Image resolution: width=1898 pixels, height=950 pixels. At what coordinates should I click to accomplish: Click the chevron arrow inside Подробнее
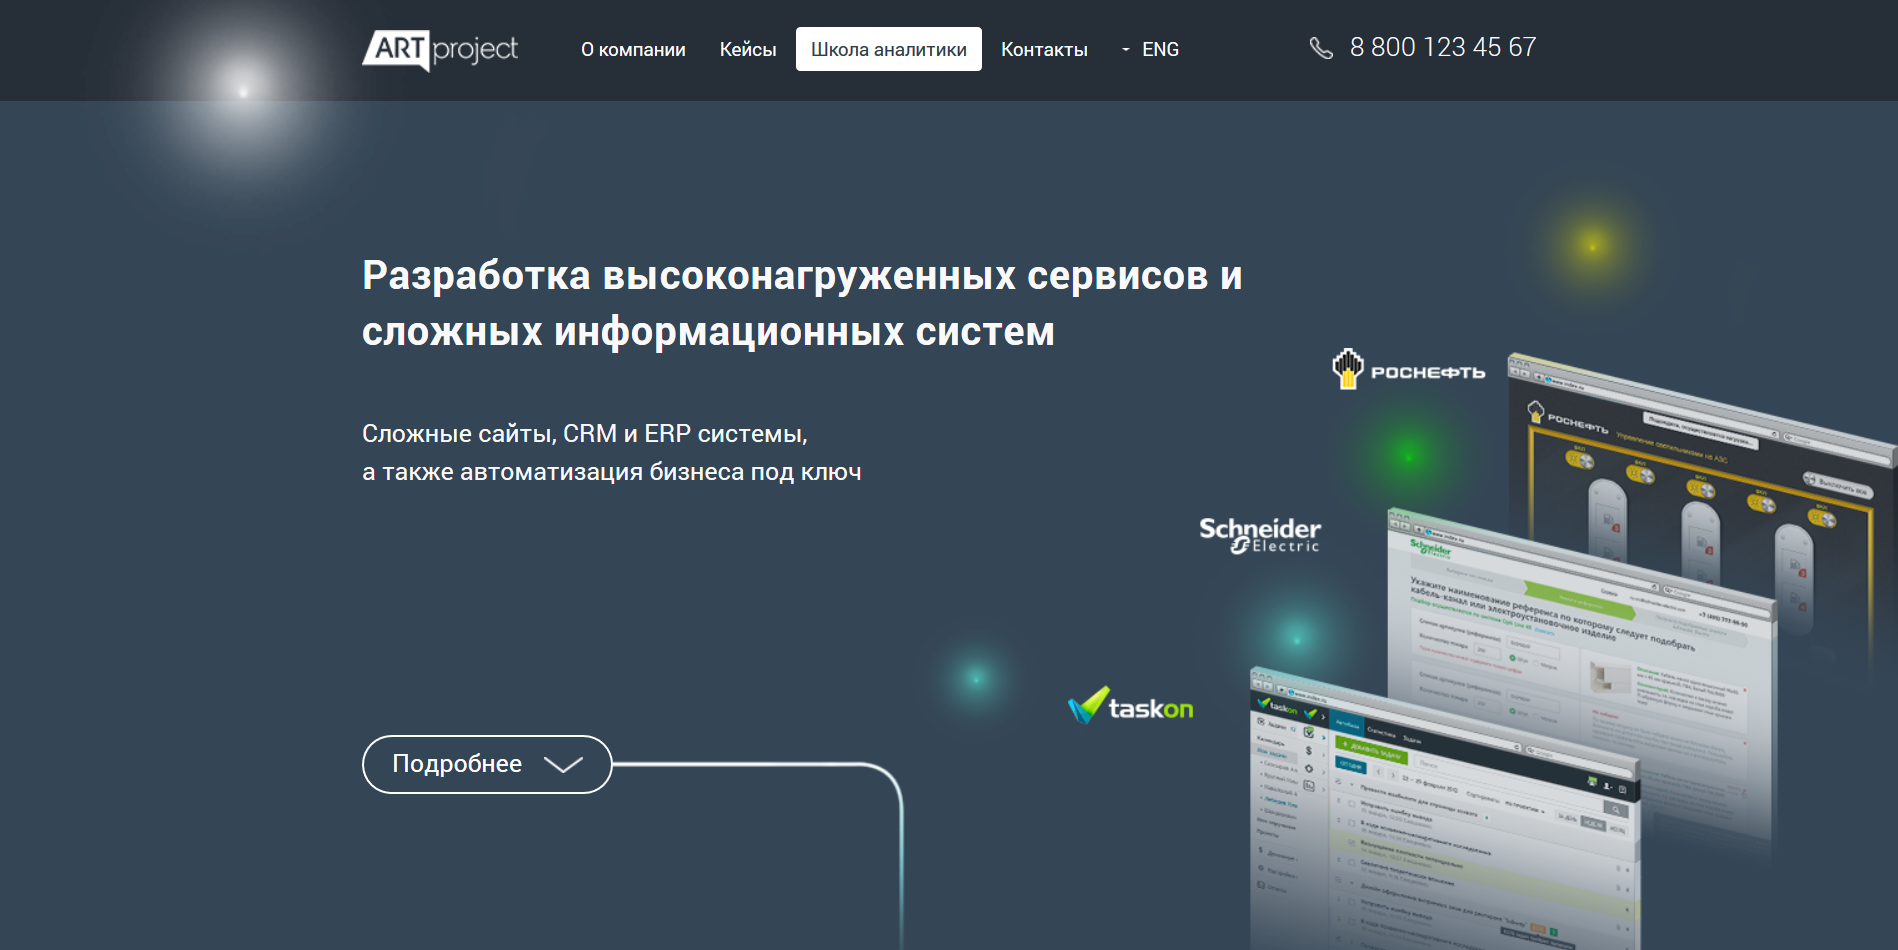click(x=563, y=765)
